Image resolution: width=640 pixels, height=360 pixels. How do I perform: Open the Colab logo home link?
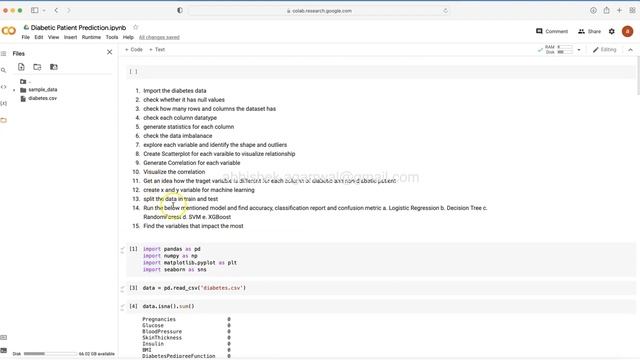coord(9,31)
